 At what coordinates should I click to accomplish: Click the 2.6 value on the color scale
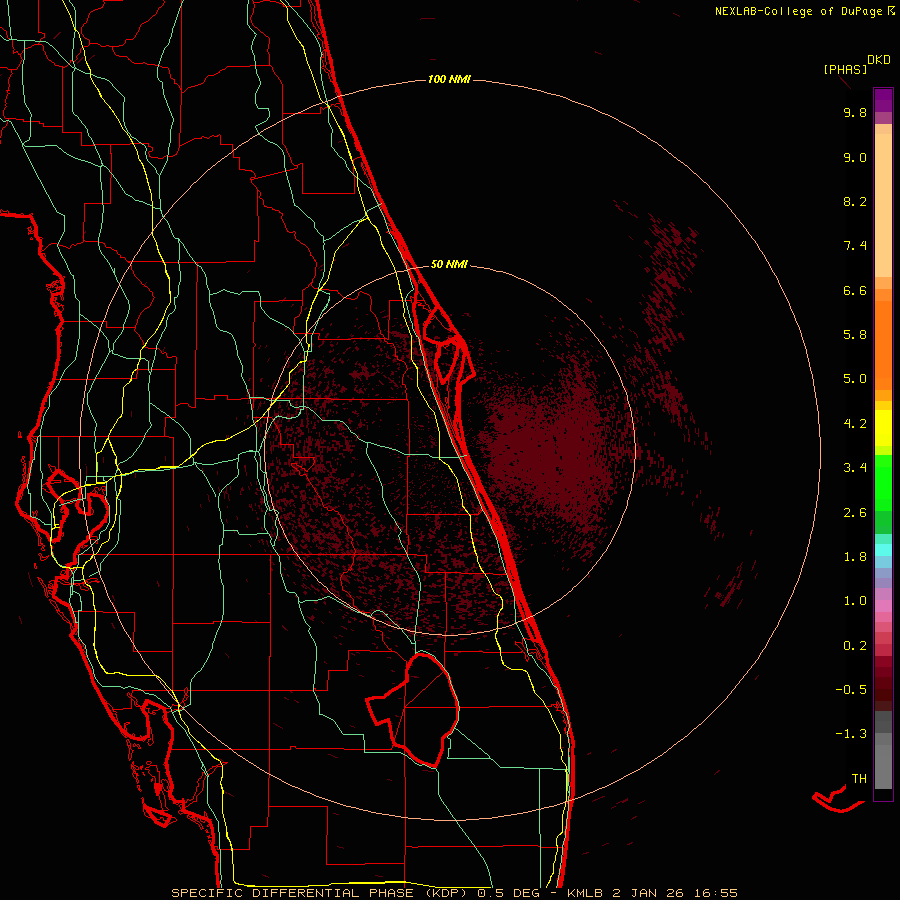(x=855, y=513)
